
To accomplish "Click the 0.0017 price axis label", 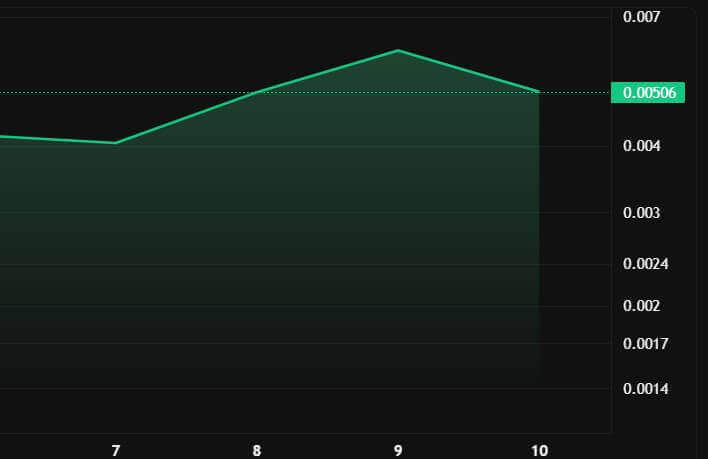I will (x=644, y=343).
